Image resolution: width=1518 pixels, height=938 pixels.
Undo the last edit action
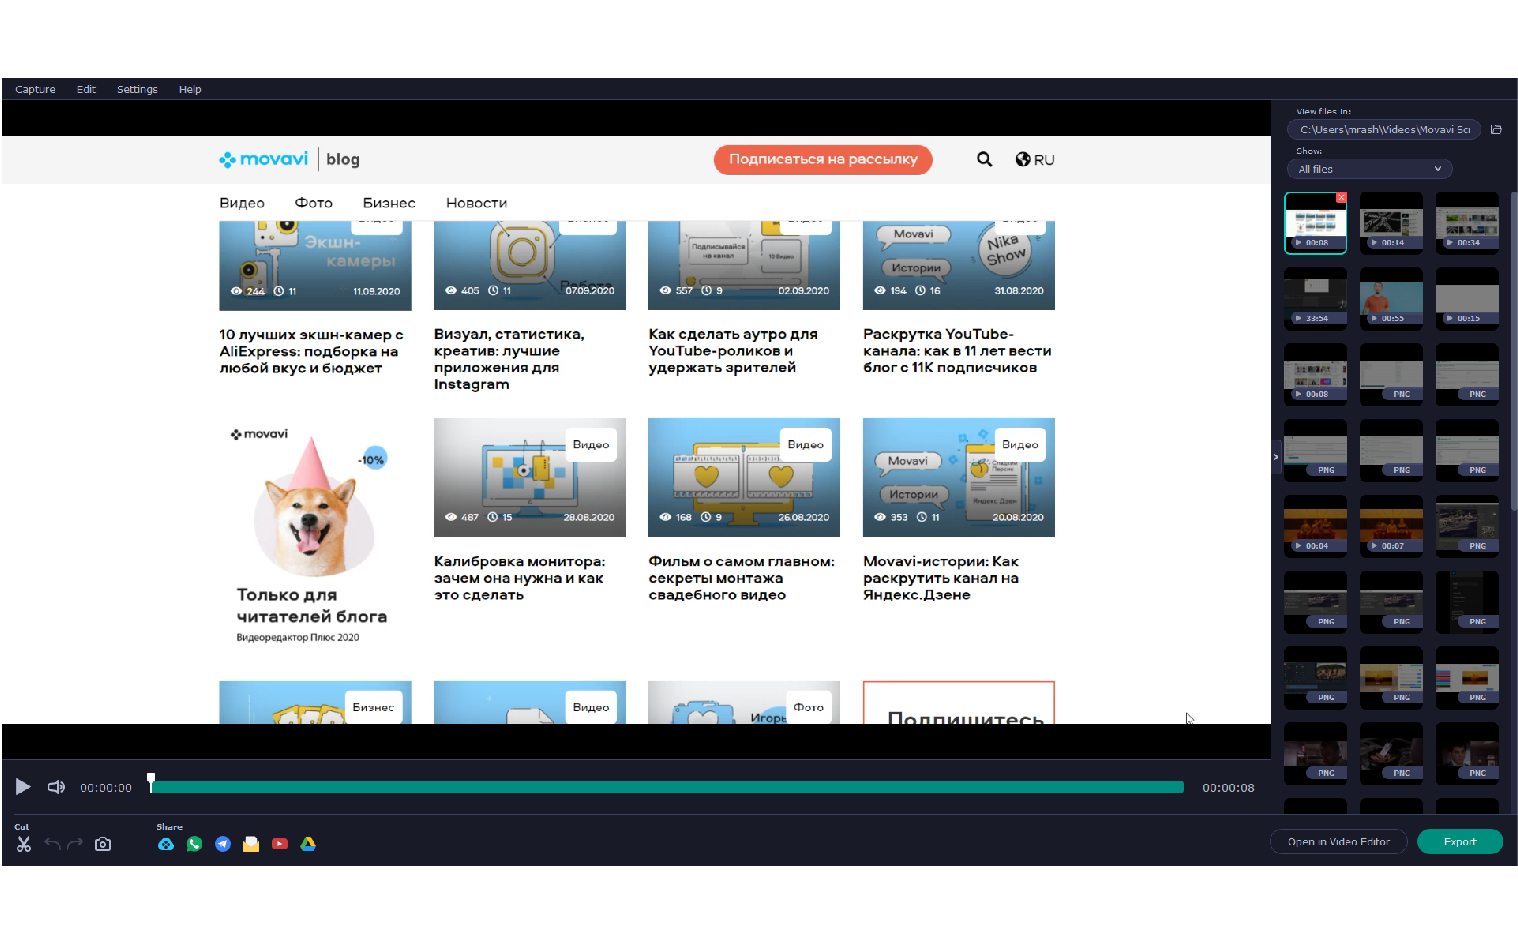point(53,844)
